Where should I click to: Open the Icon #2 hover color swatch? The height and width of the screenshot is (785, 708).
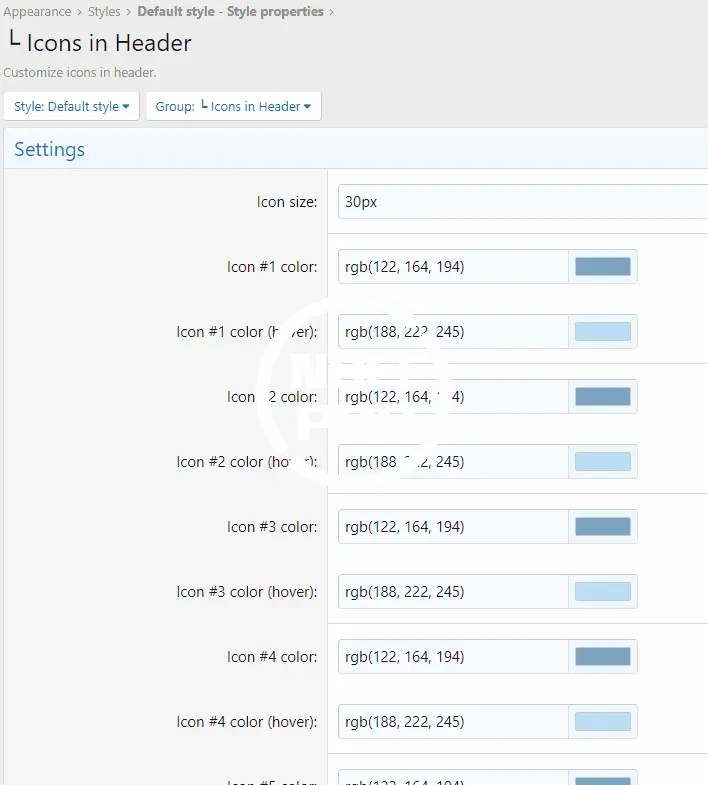603,462
